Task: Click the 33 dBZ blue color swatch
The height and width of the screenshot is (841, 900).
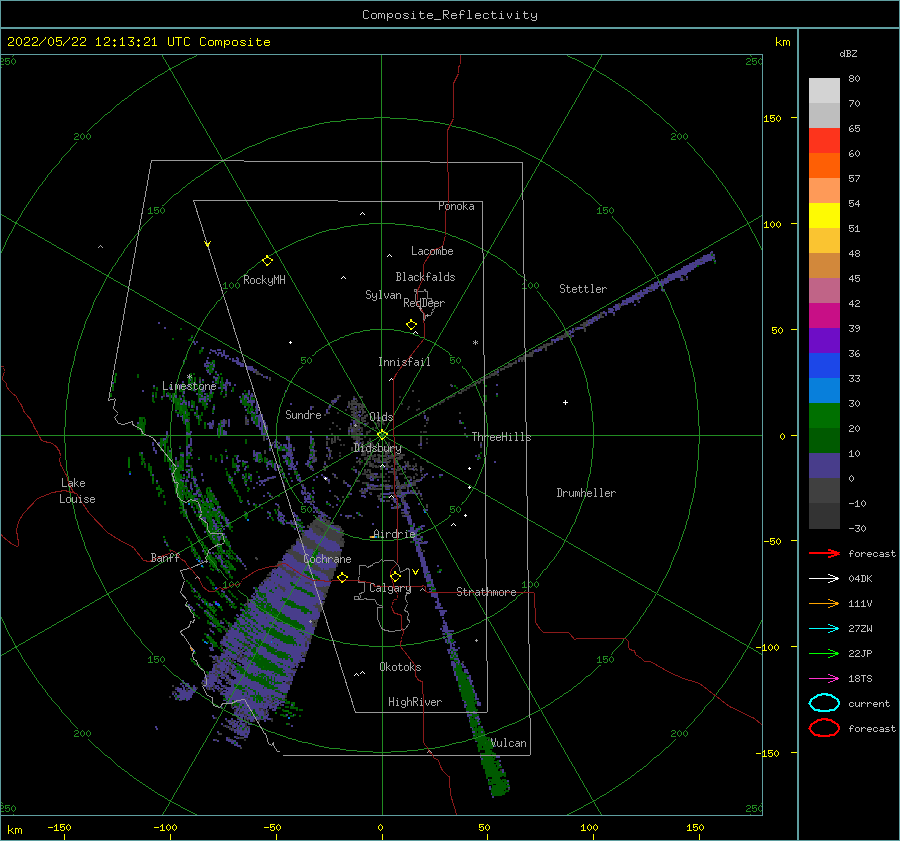Action: tap(824, 390)
